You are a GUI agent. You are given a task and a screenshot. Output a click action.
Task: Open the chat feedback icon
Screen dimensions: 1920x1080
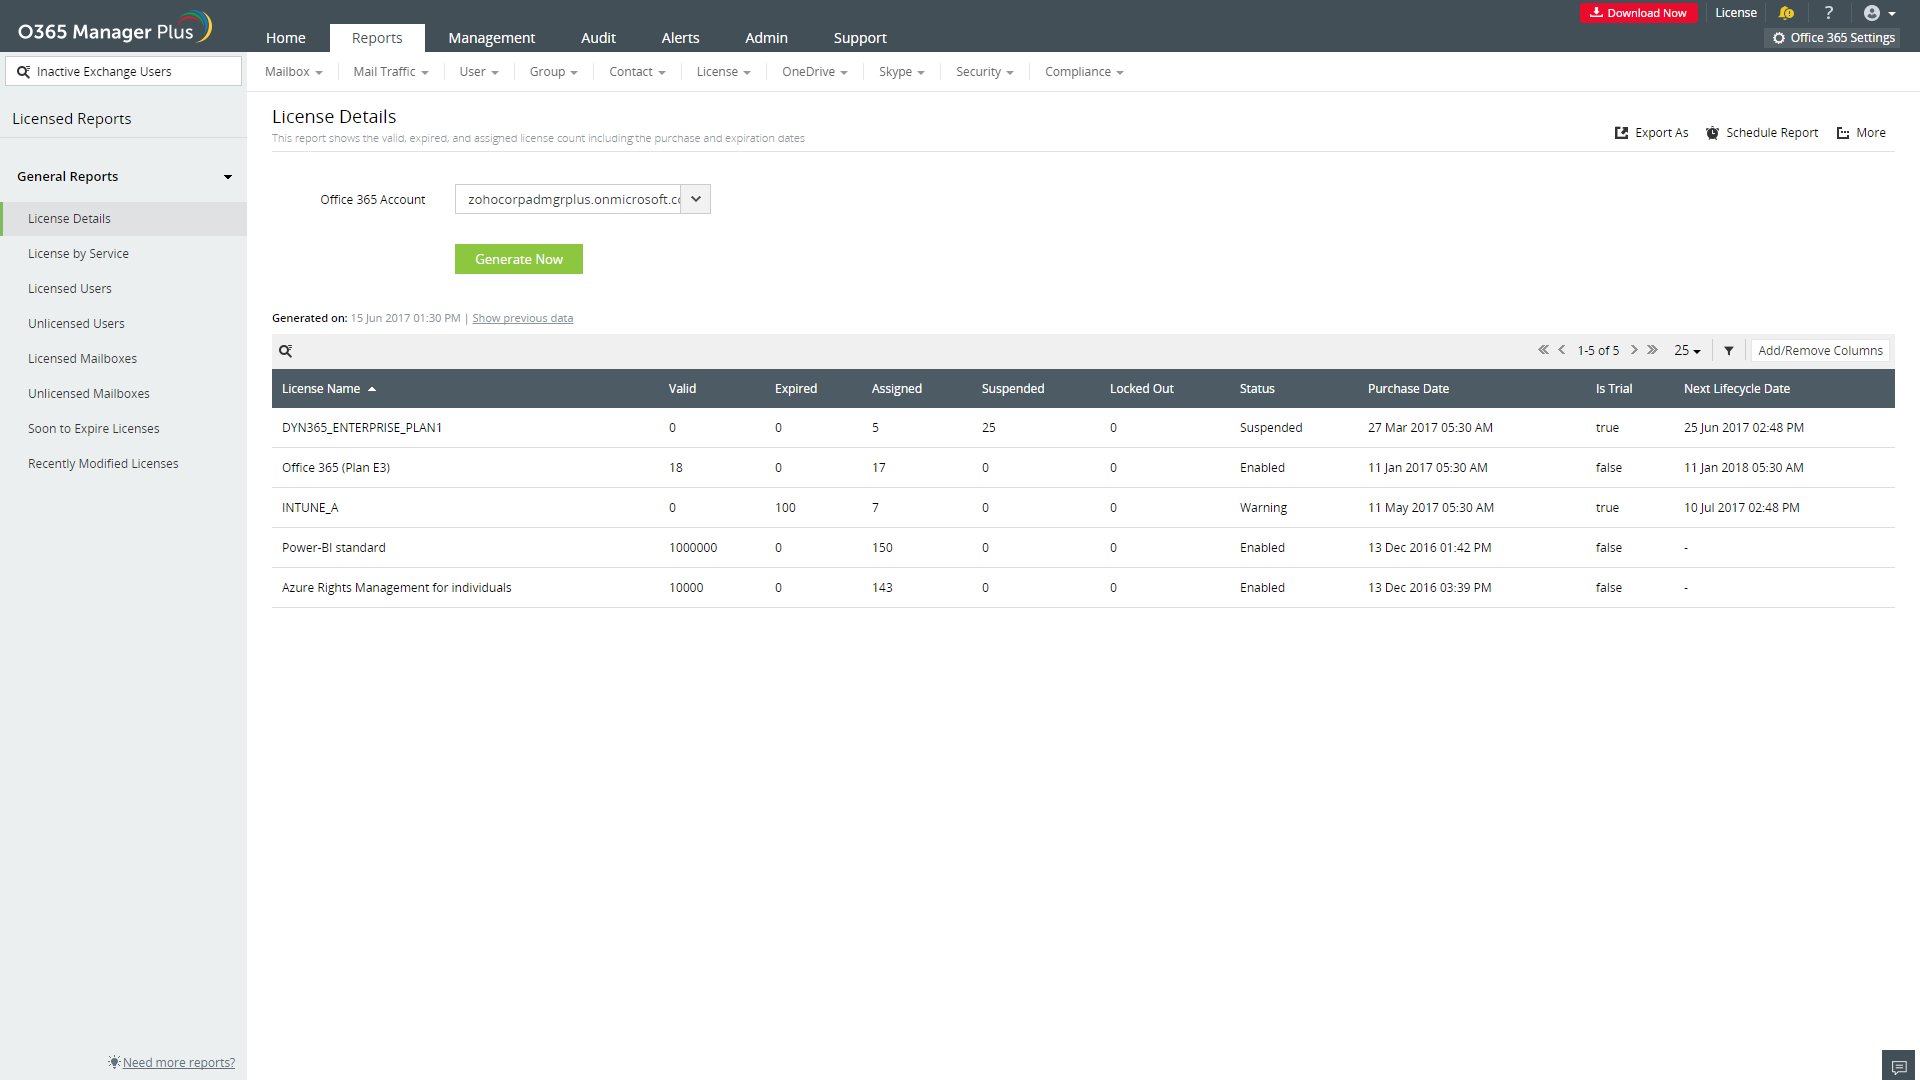1898,1067
